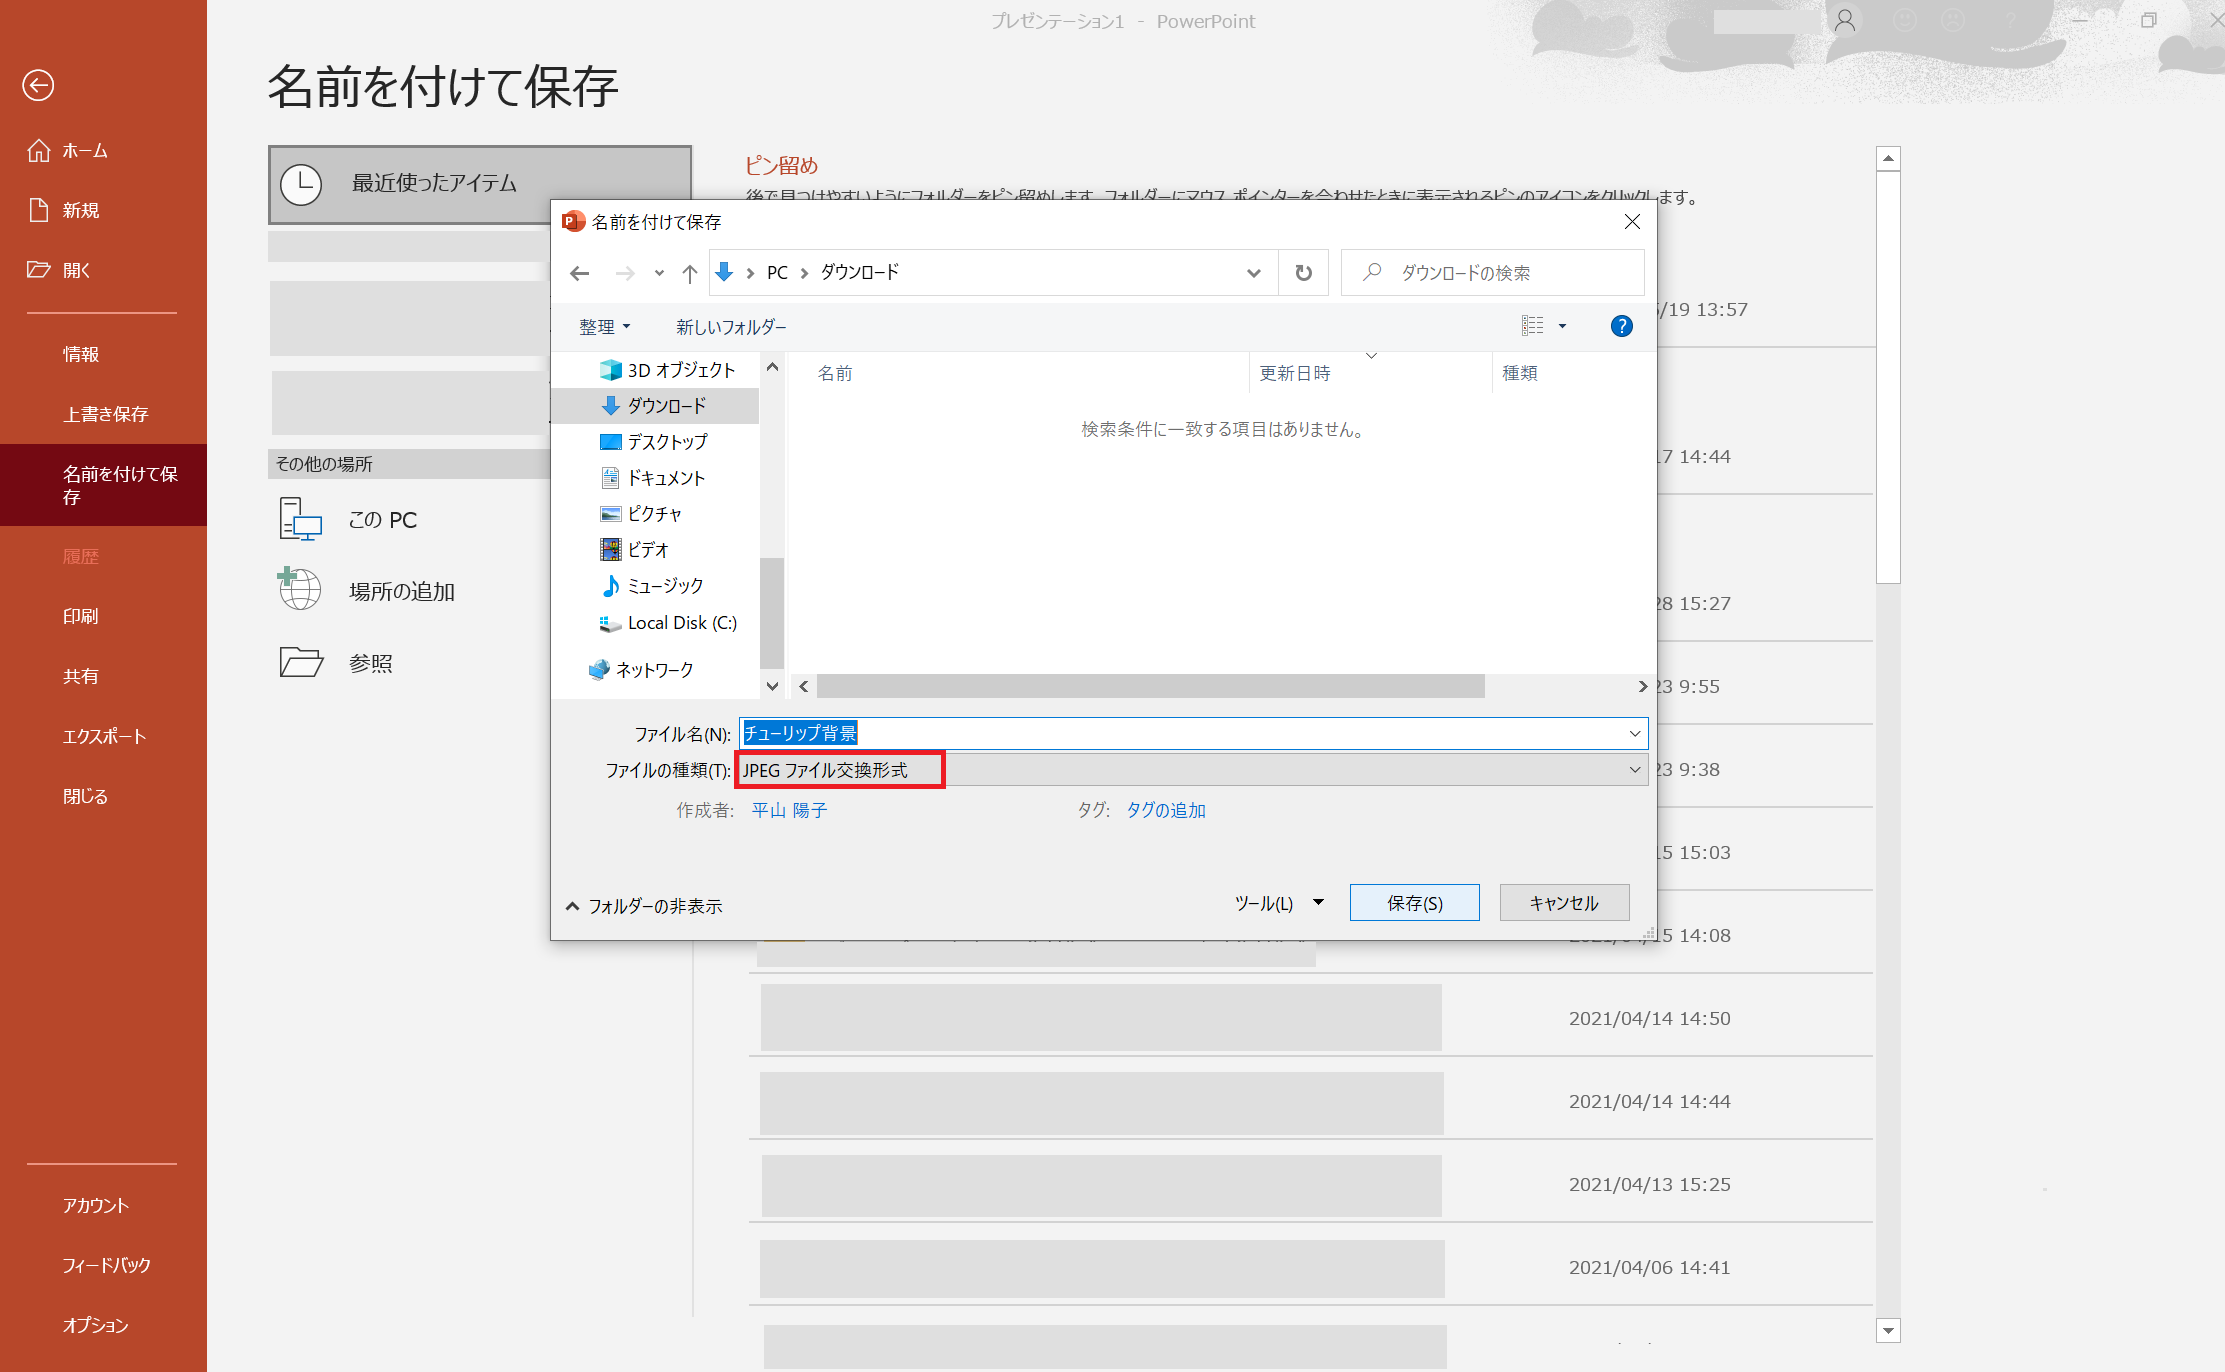
Task: Click the horizontal scrollbar in file list
Action: coord(1150,686)
